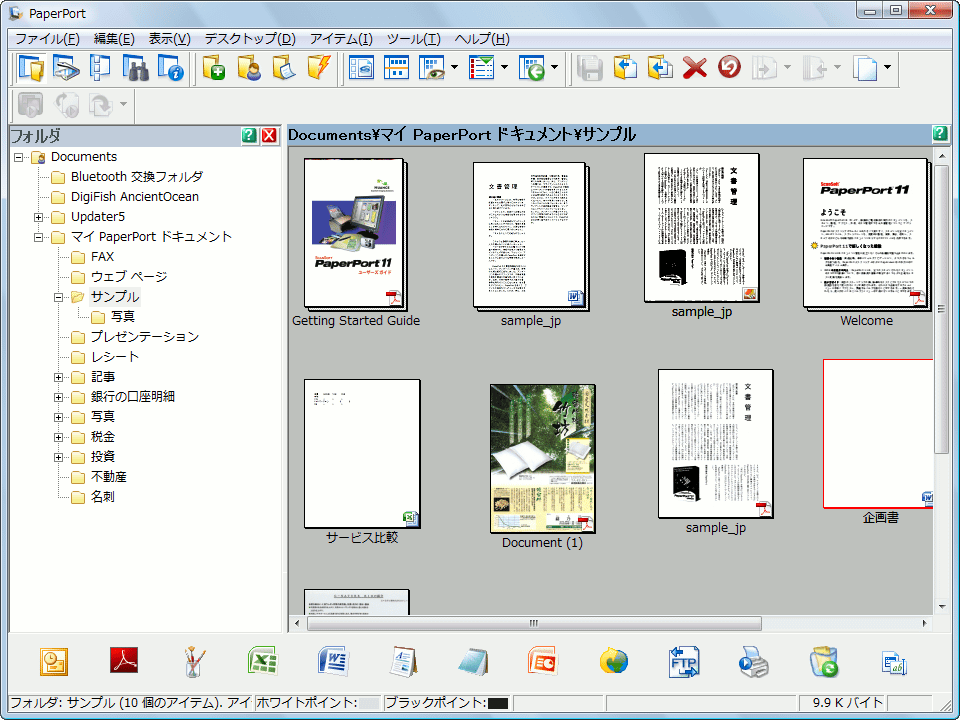Open the ファイル(F) menu
Image resolution: width=960 pixels, height=720 pixels.
click(x=47, y=39)
